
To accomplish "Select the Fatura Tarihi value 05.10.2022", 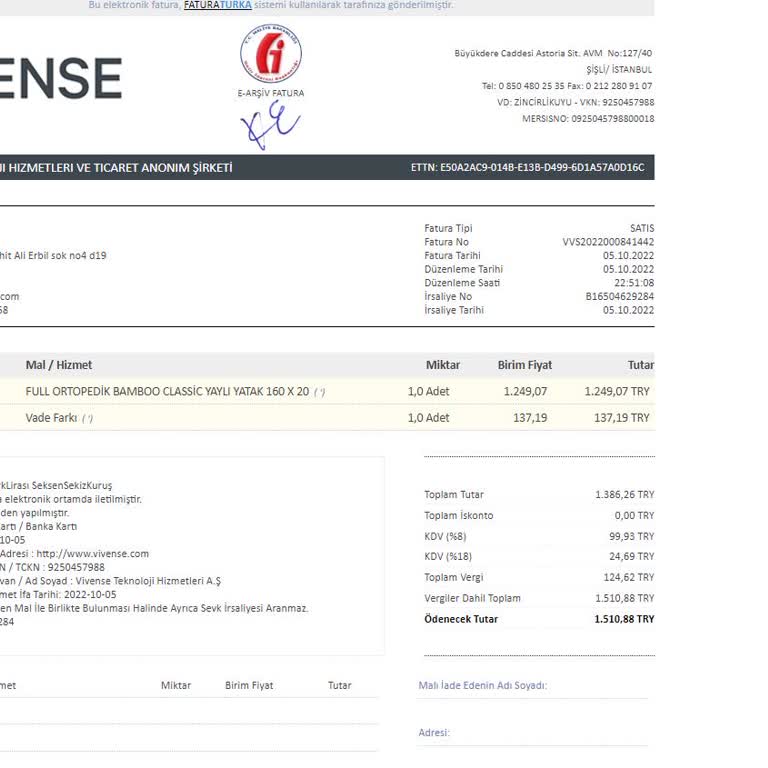I will (628, 256).
